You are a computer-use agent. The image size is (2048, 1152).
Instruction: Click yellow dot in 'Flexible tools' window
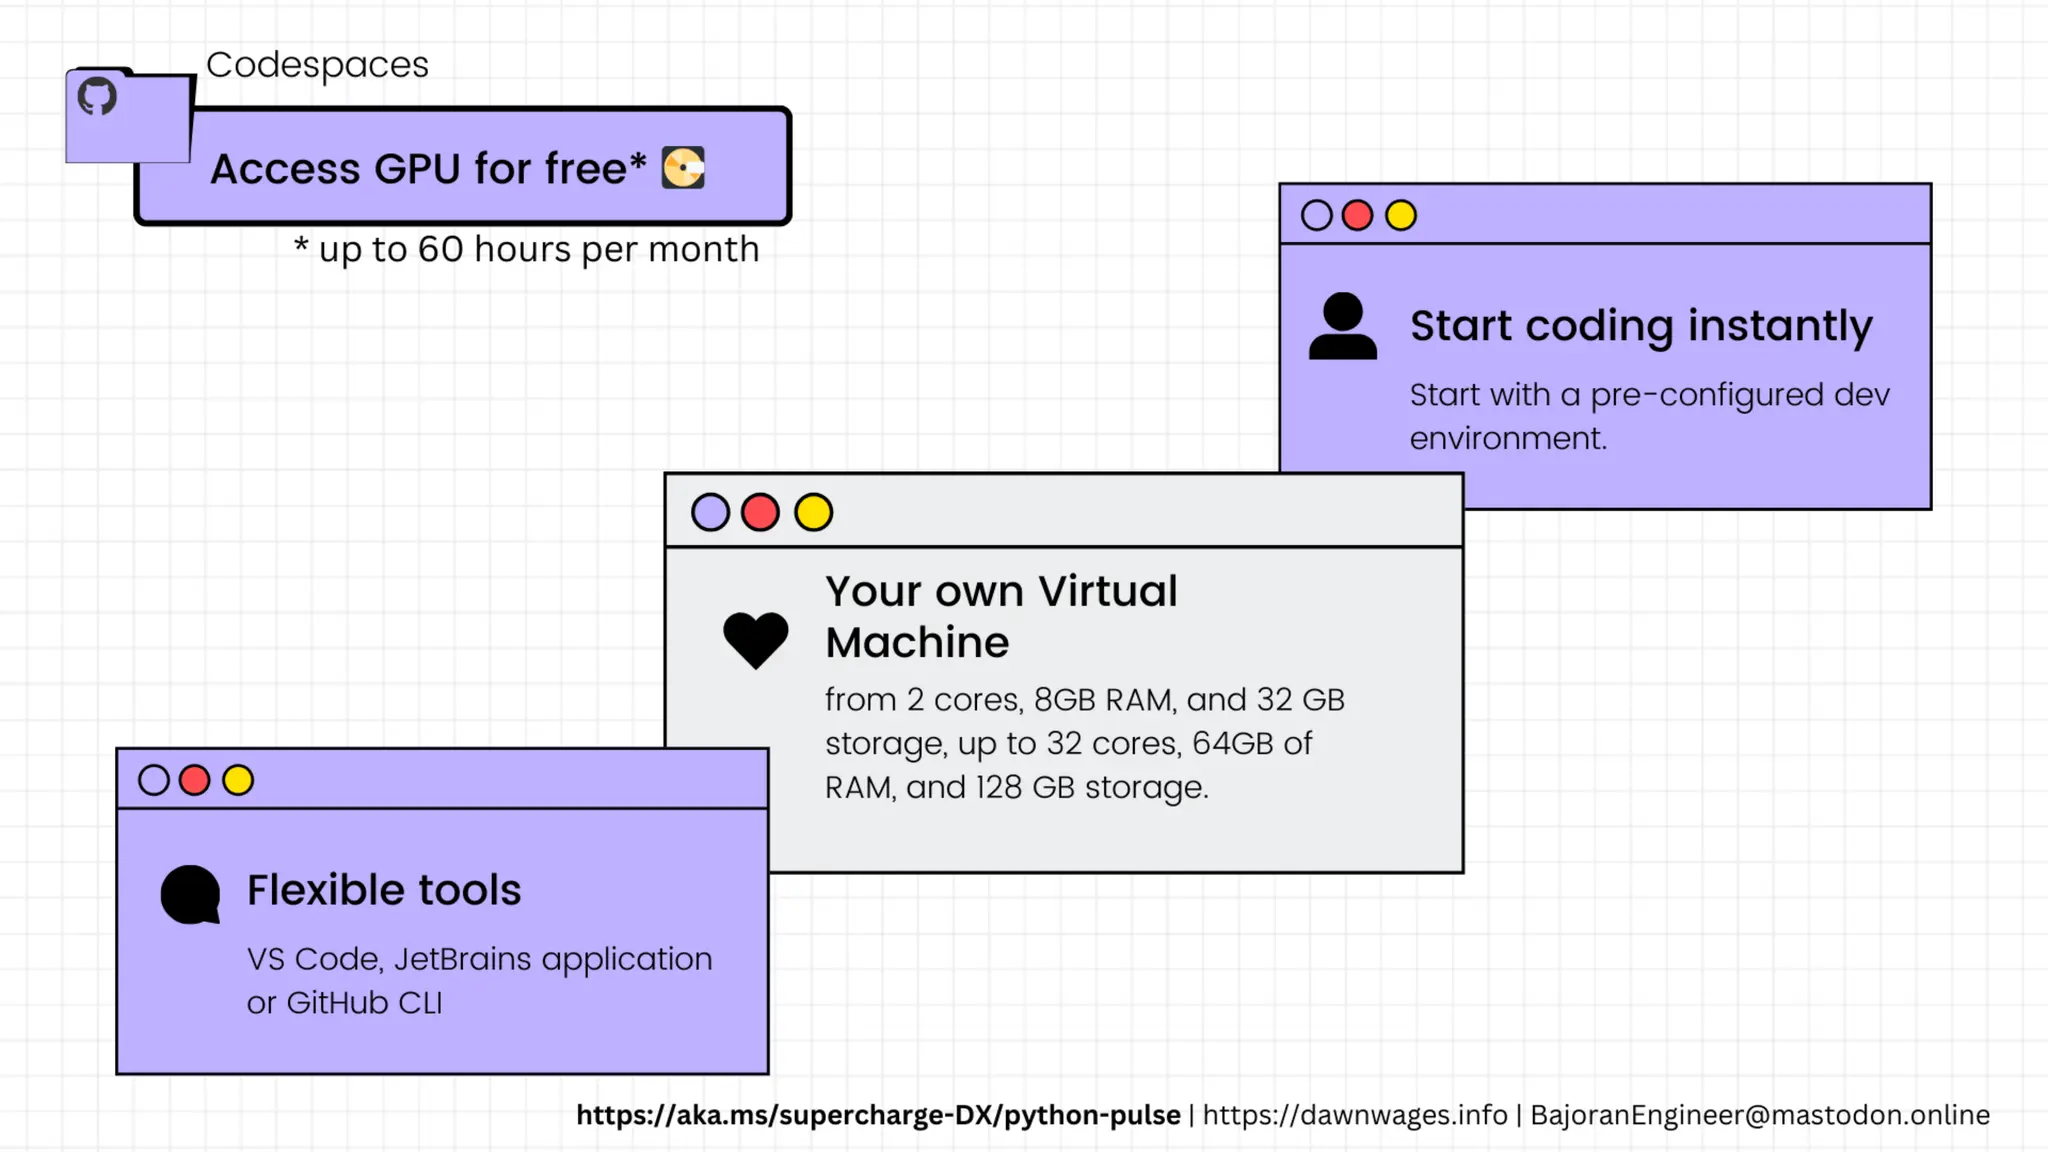(x=238, y=780)
